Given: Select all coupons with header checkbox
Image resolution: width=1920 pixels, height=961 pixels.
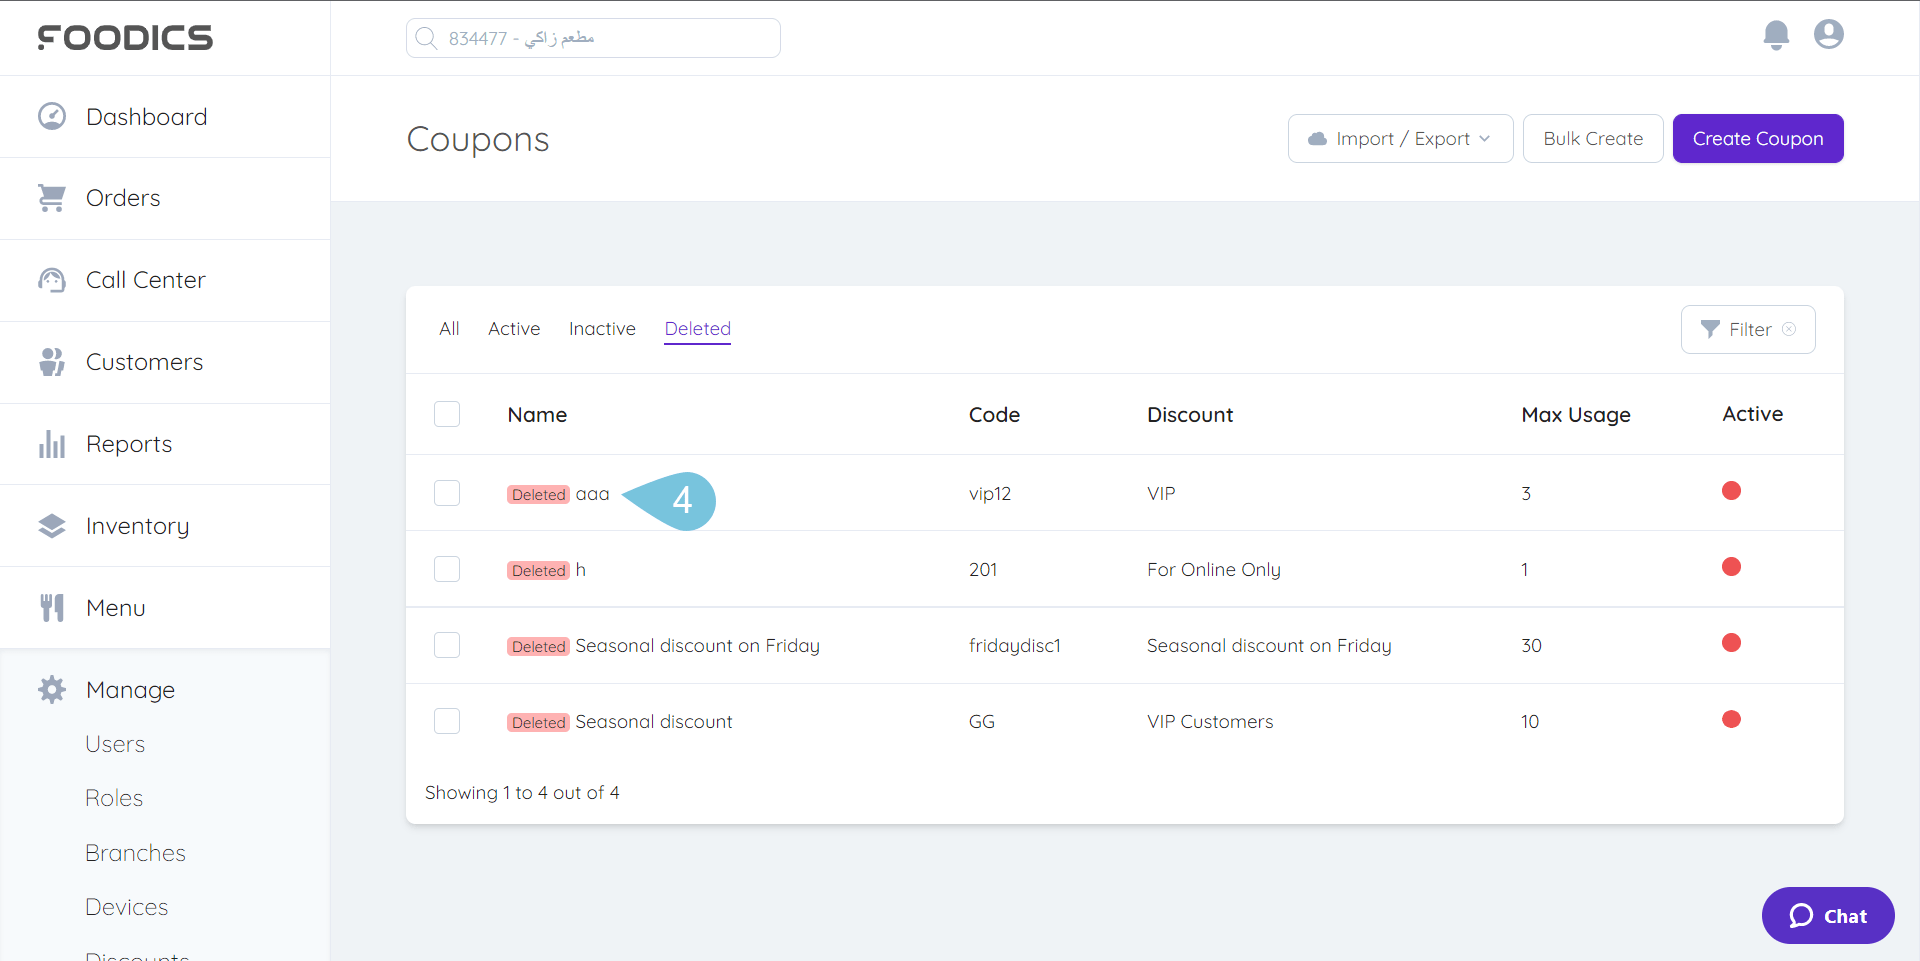Looking at the screenshot, I should click(x=447, y=414).
